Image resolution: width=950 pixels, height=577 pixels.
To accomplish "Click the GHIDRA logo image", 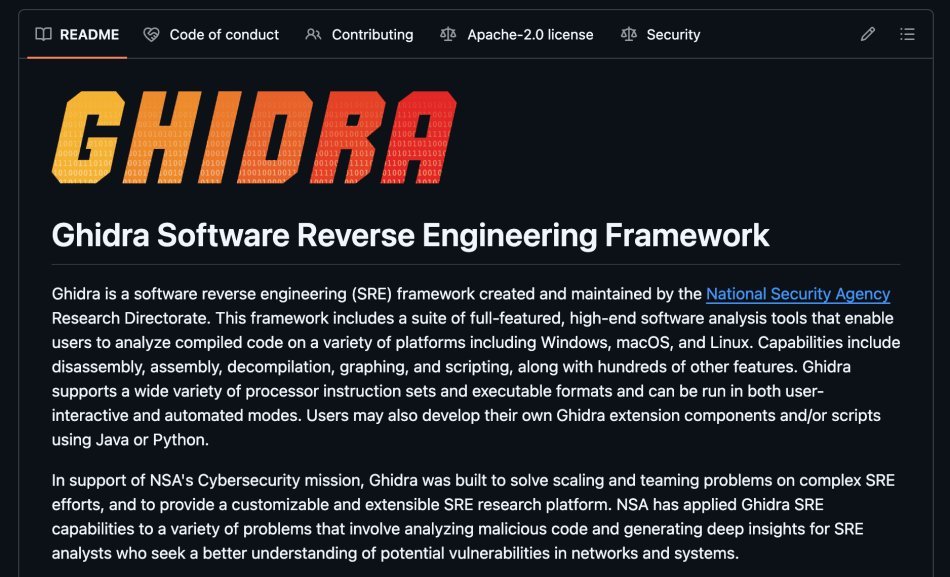I will click(x=254, y=137).
